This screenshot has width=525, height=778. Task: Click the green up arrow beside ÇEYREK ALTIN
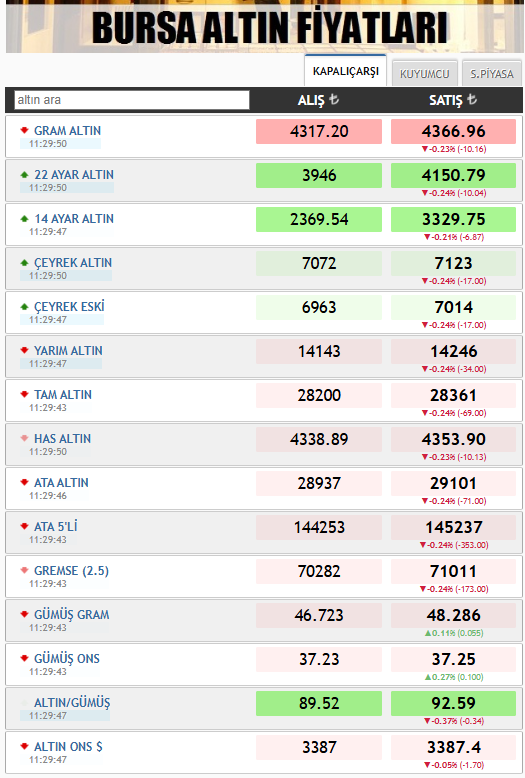click(24, 262)
